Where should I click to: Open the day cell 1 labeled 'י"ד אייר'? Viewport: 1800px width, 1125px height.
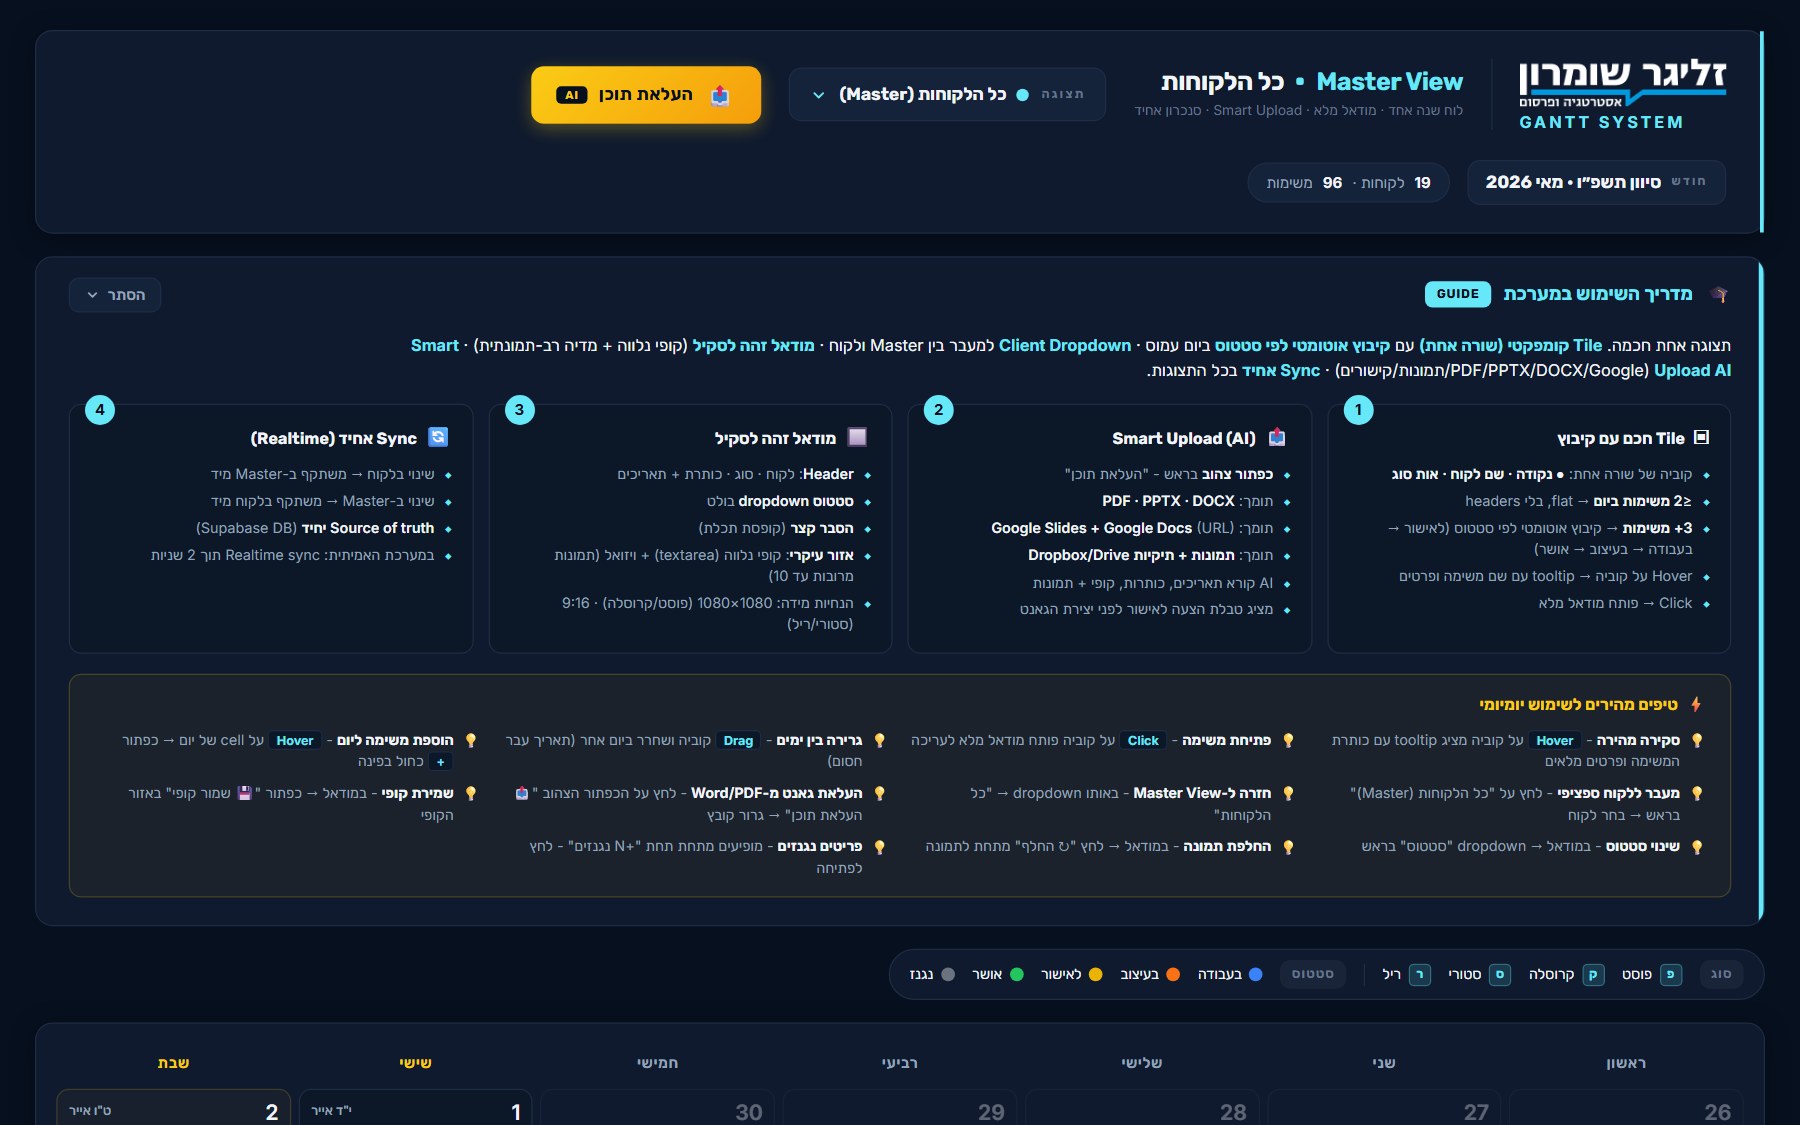[415, 1108]
